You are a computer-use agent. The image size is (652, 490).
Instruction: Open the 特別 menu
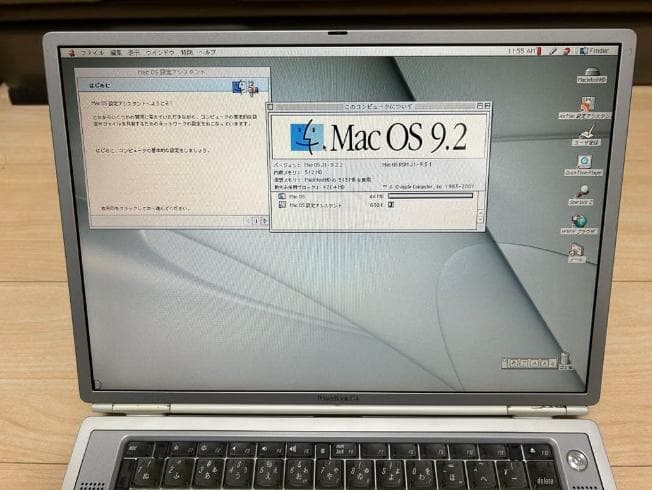click(x=186, y=53)
